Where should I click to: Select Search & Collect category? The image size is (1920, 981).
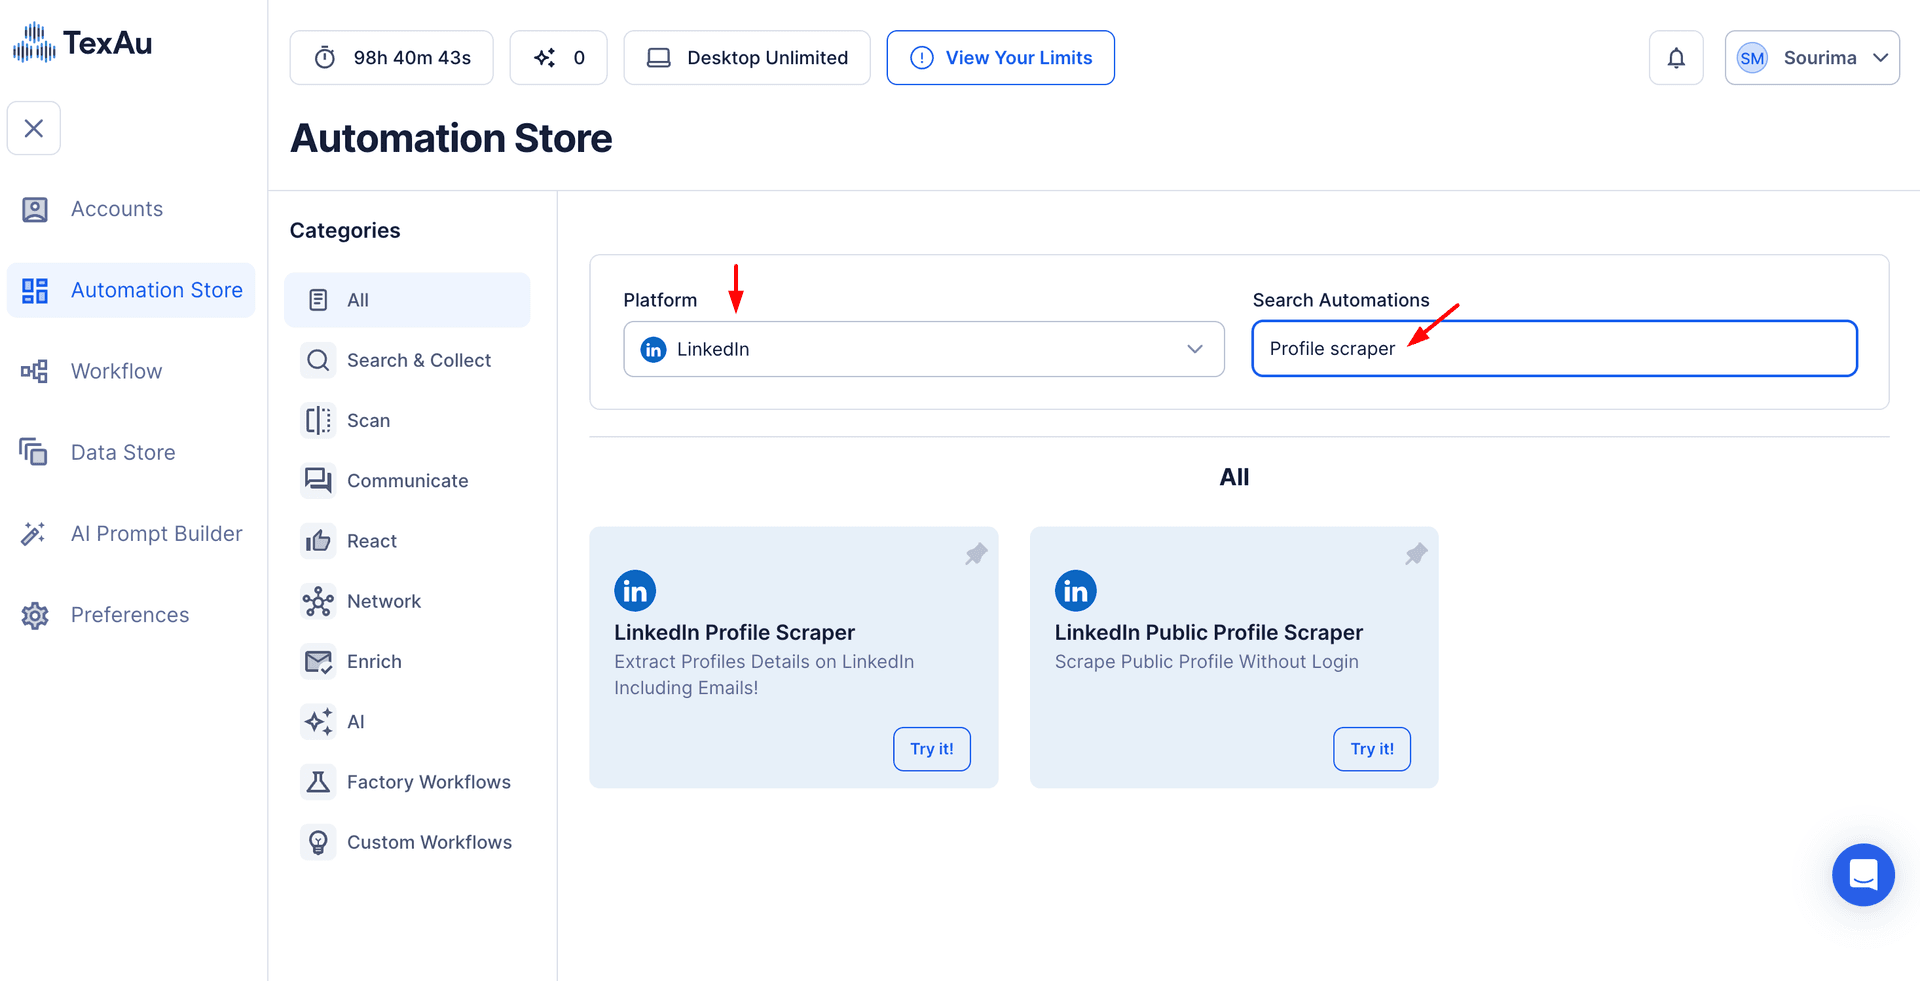pos(407,360)
